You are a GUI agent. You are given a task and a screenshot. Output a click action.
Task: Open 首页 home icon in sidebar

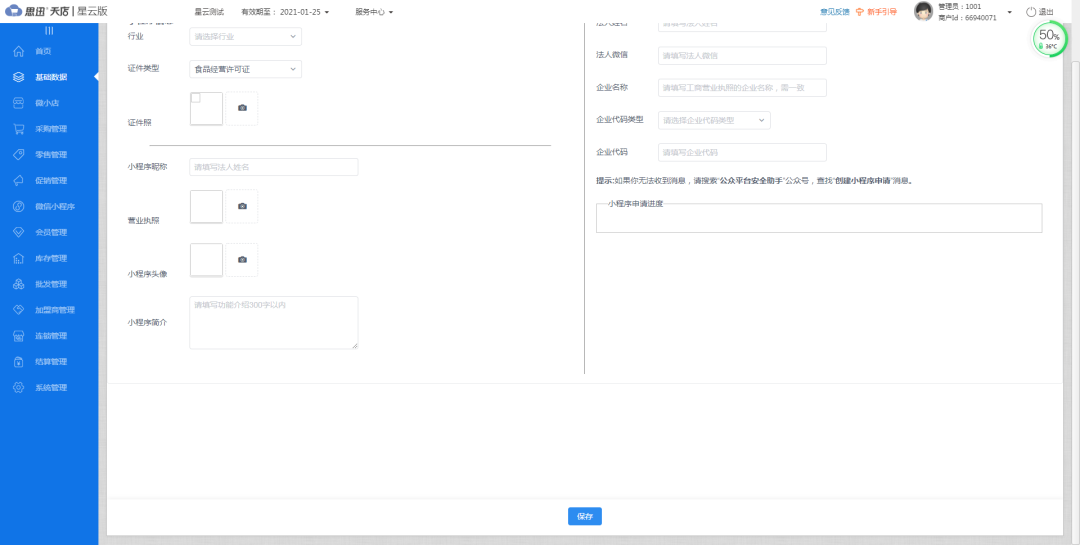tap(19, 51)
